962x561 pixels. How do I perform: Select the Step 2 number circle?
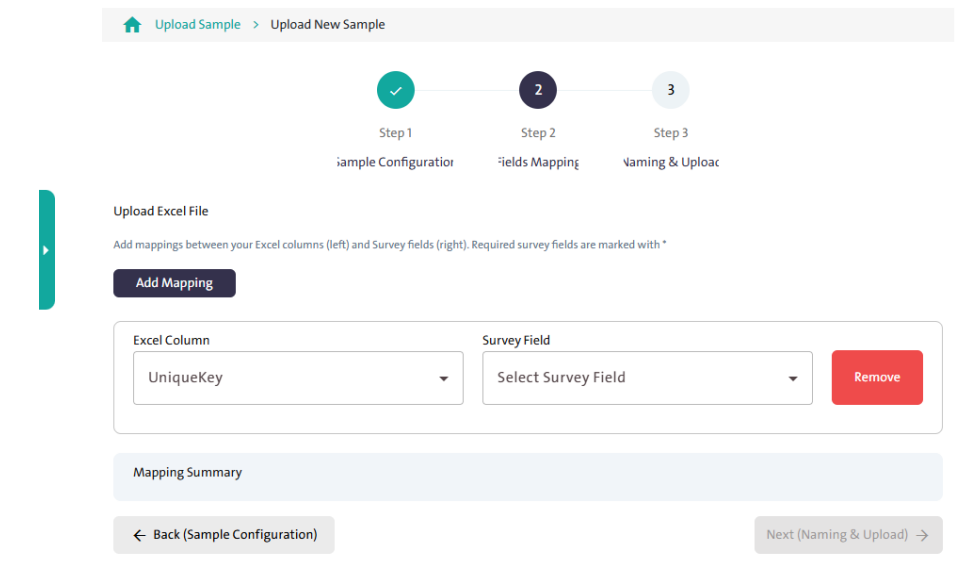pos(538,90)
